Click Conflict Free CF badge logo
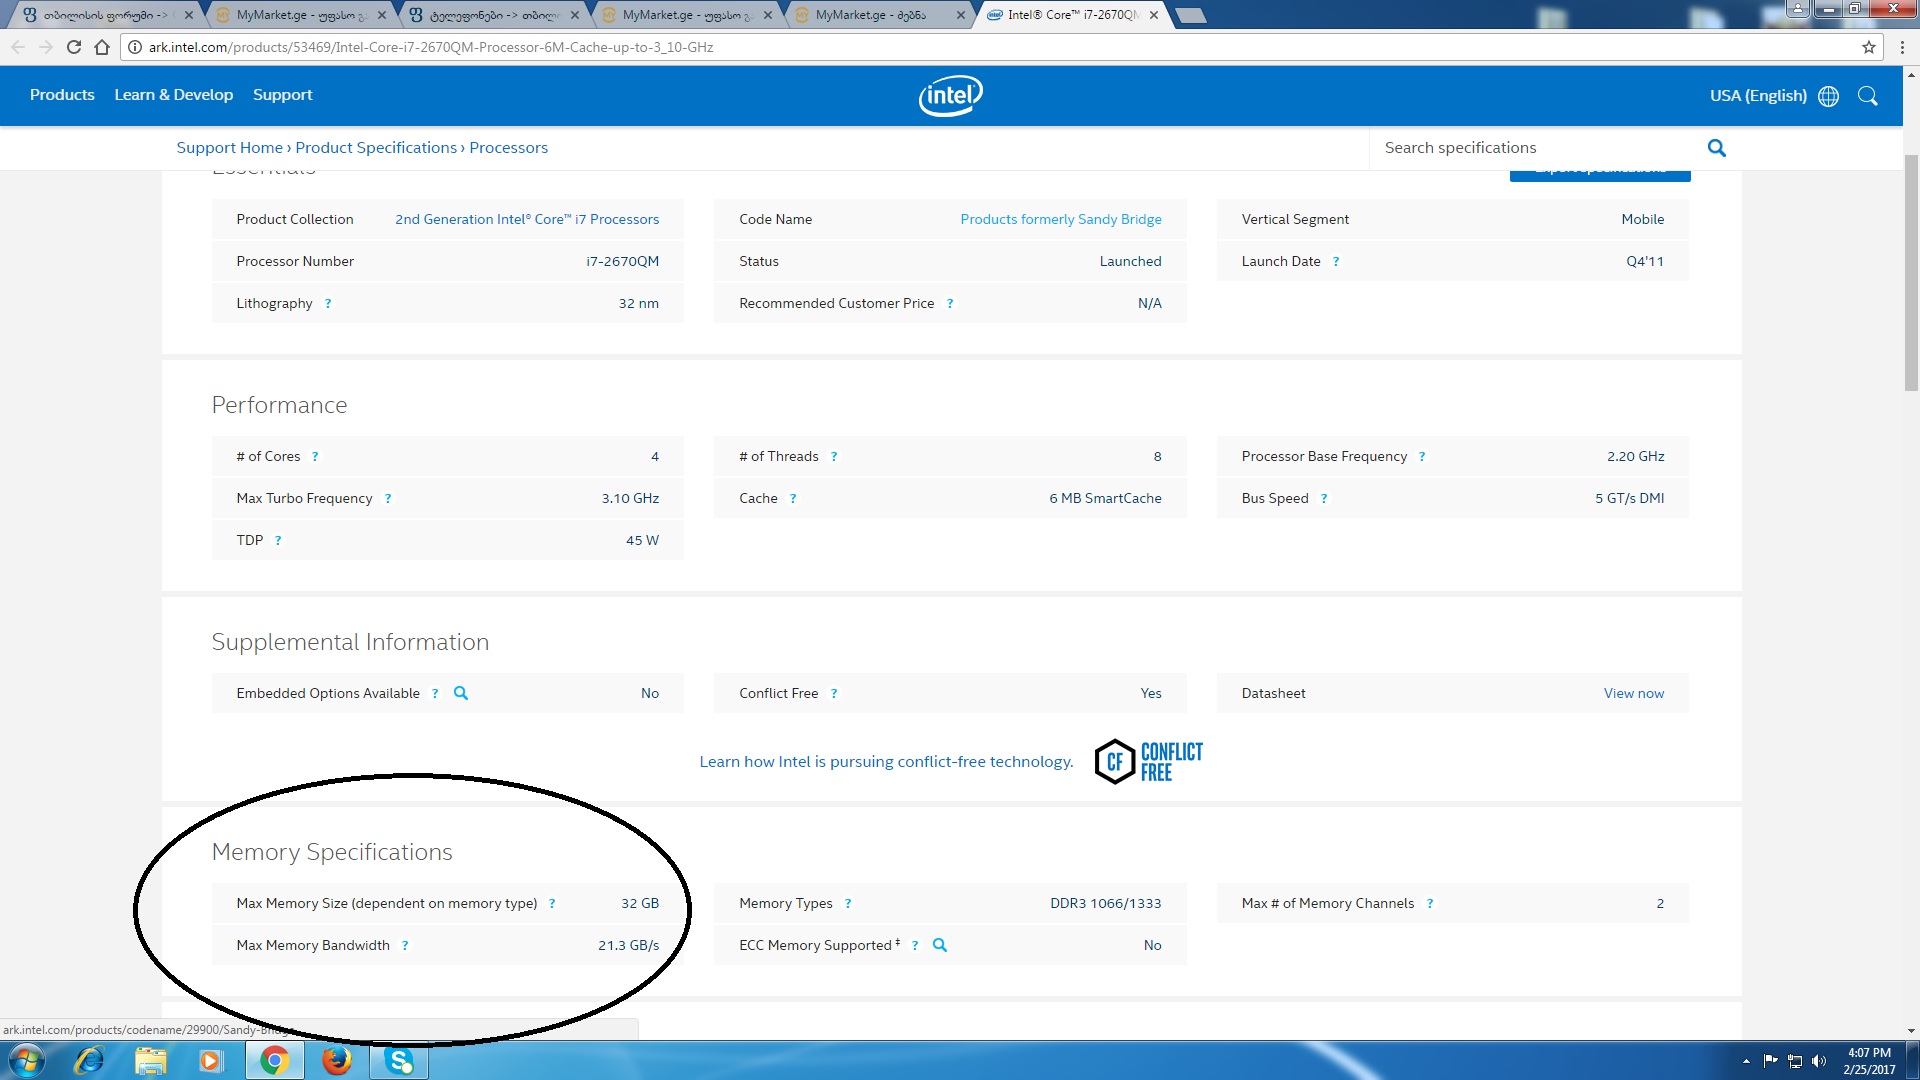1920x1080 pixels. [1148, 762]
